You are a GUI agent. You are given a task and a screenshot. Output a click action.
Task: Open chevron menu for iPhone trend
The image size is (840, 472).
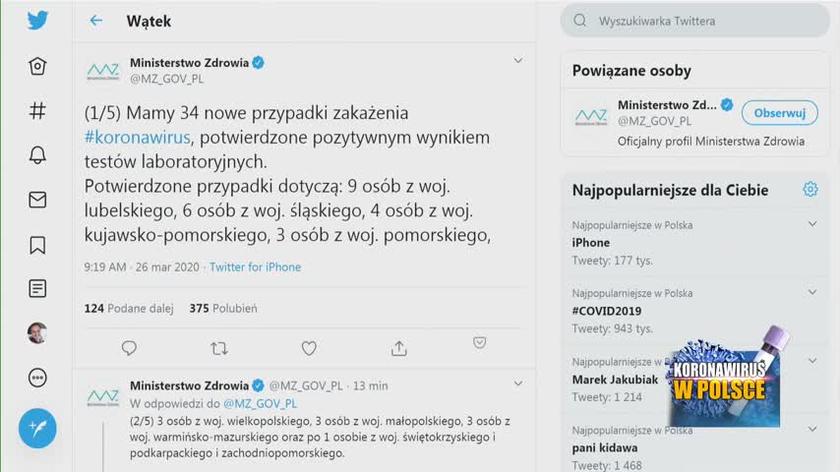811,226
